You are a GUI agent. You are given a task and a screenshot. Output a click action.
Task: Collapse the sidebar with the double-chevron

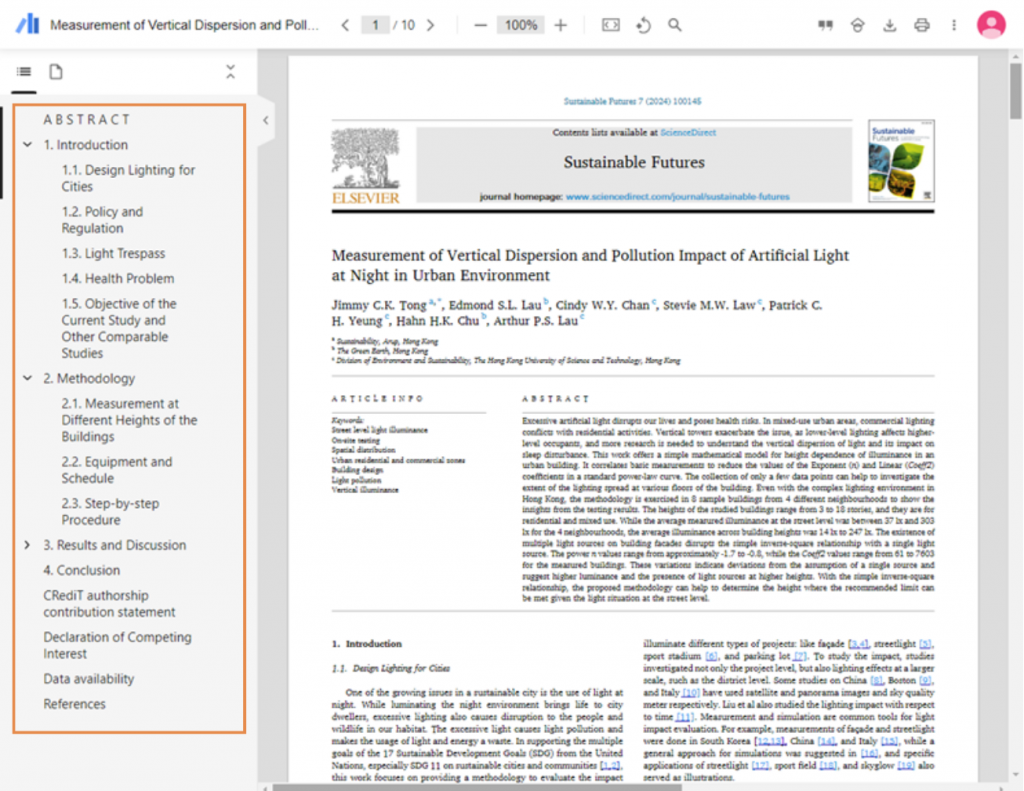[x=230, y=71]
